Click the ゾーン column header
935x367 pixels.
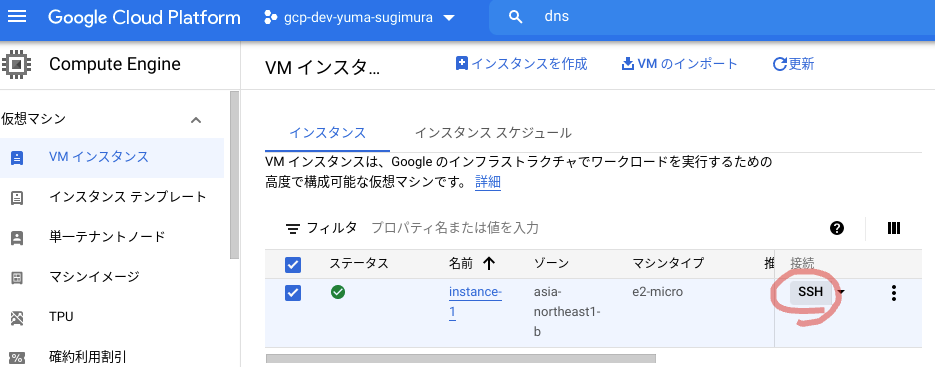[x=551, y=263]
